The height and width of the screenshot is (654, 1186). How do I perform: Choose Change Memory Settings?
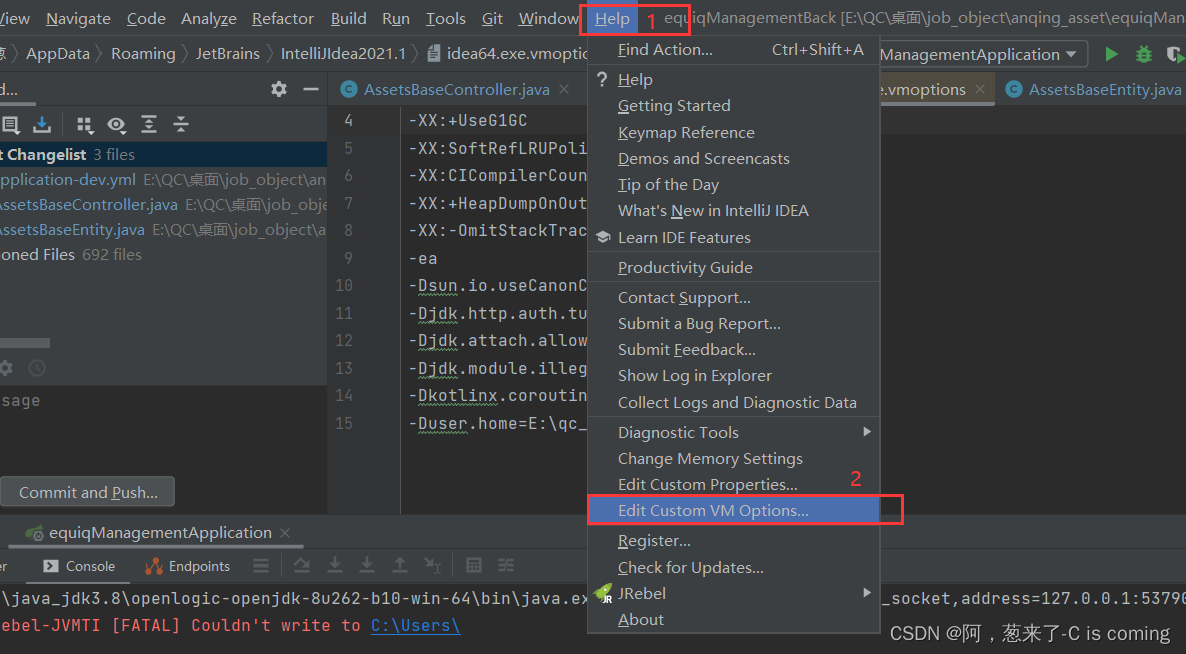tap(734, 458)
